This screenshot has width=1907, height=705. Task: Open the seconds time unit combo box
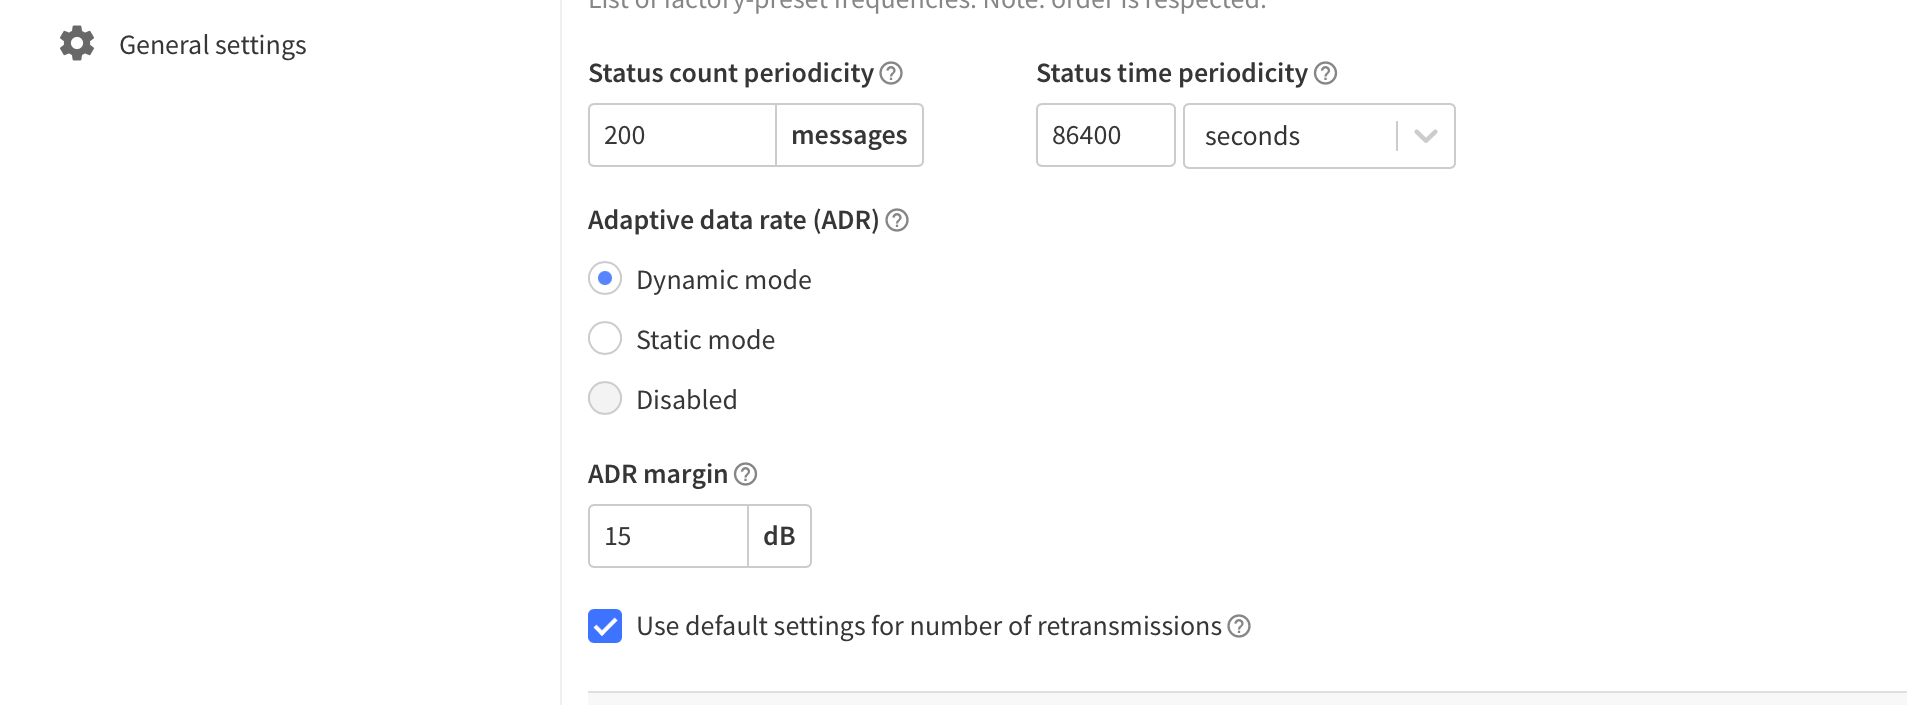click(1319, 136)
